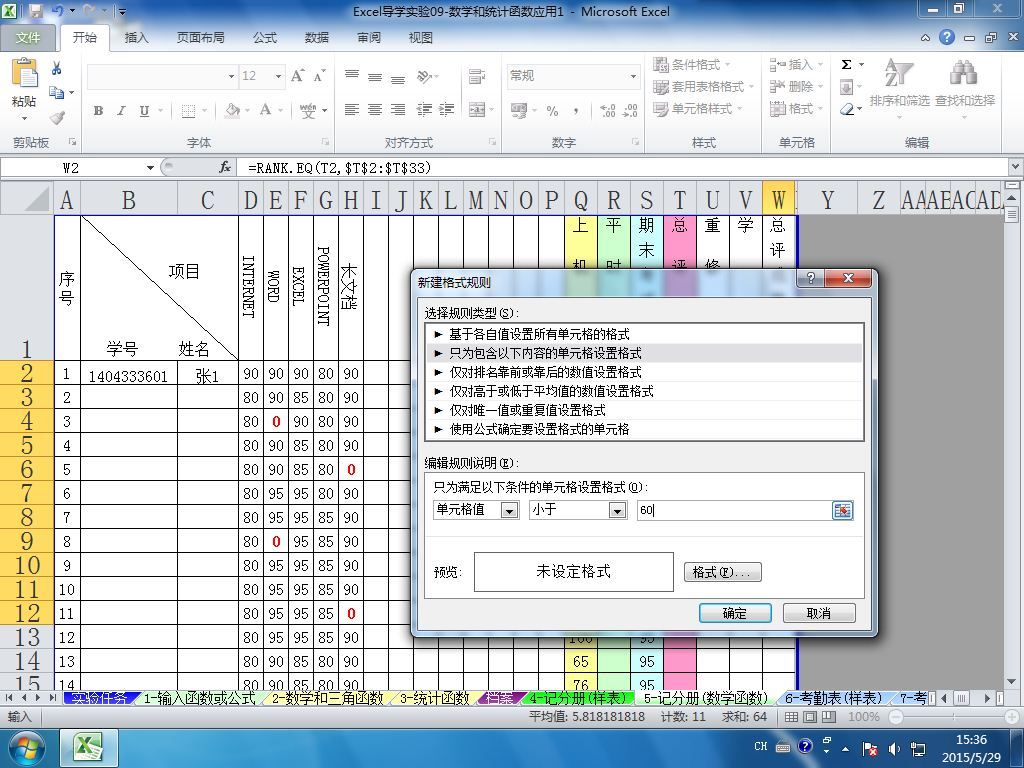Click the align text left icon
The image size is (1024, 768).
[x=351, y=110]
